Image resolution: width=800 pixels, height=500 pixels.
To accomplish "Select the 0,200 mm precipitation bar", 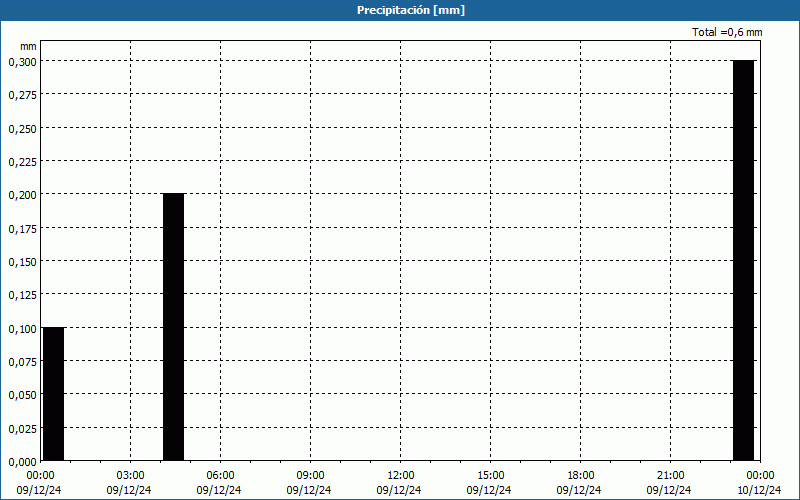I will [x=173, y=327].
